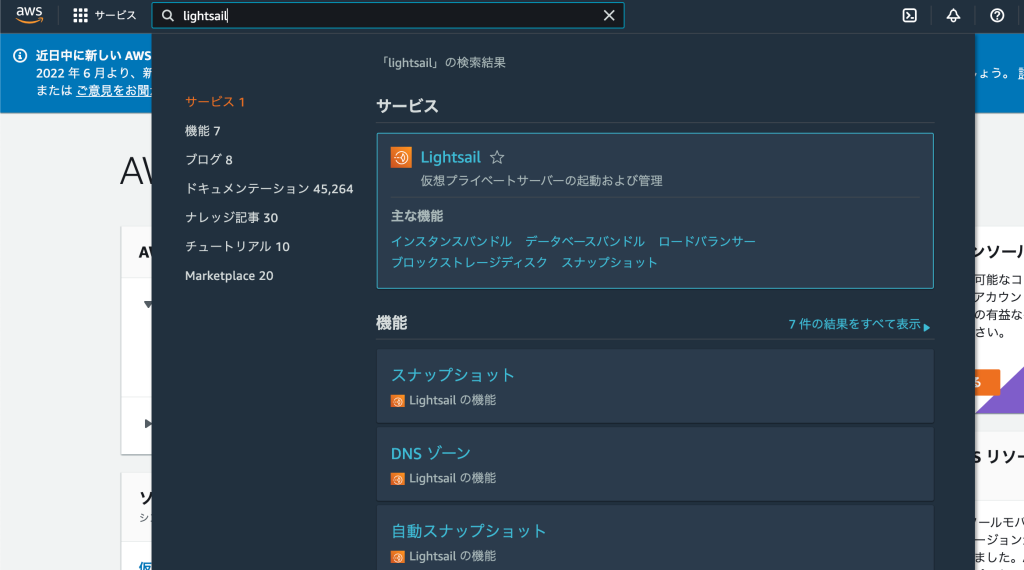Filter results by チュートリアル 10

coord(237,247)
